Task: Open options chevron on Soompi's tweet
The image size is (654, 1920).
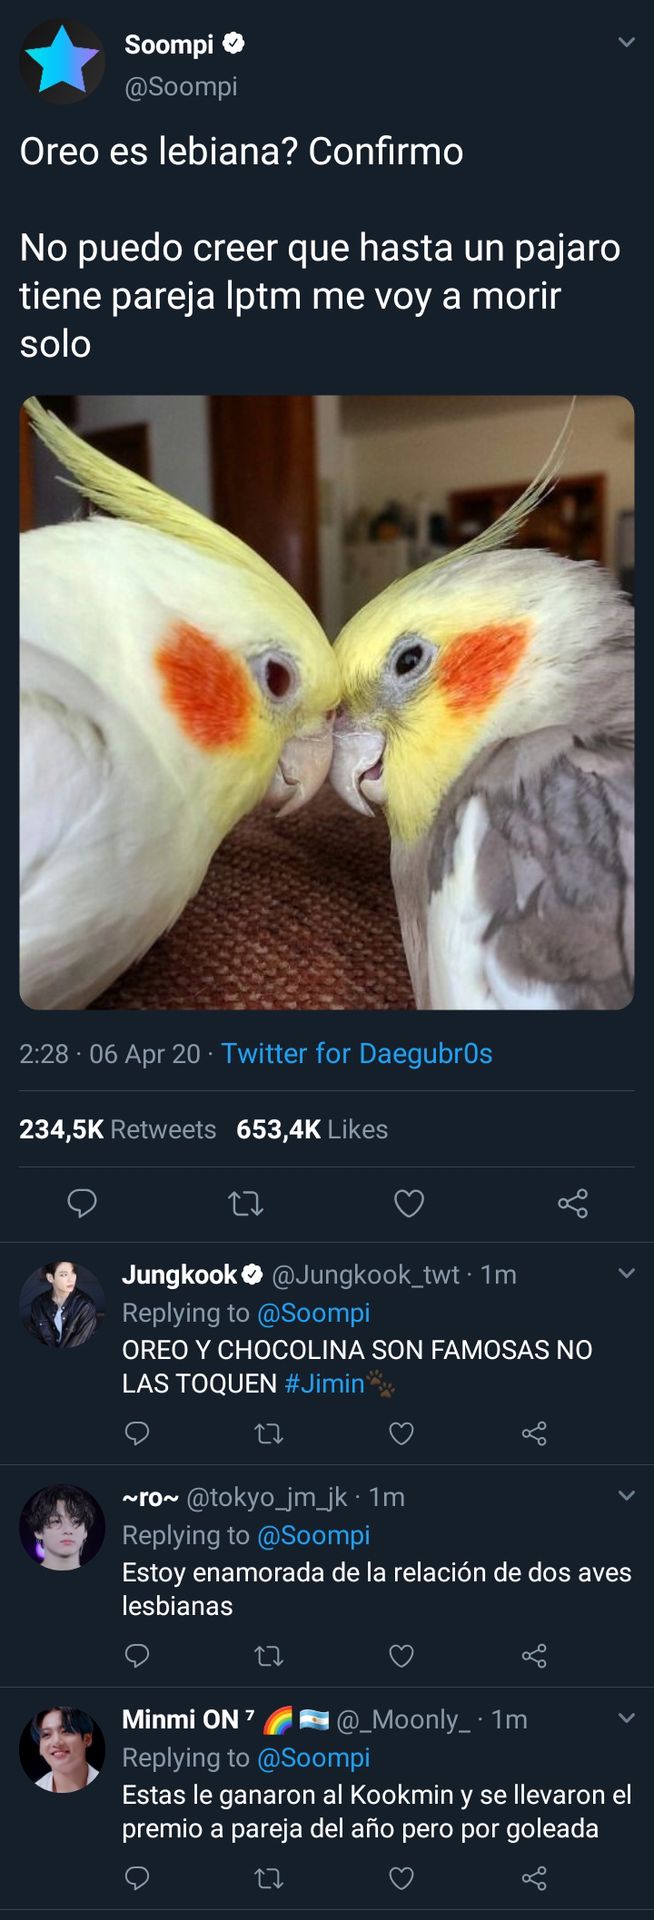Action: tap(627, 42)
